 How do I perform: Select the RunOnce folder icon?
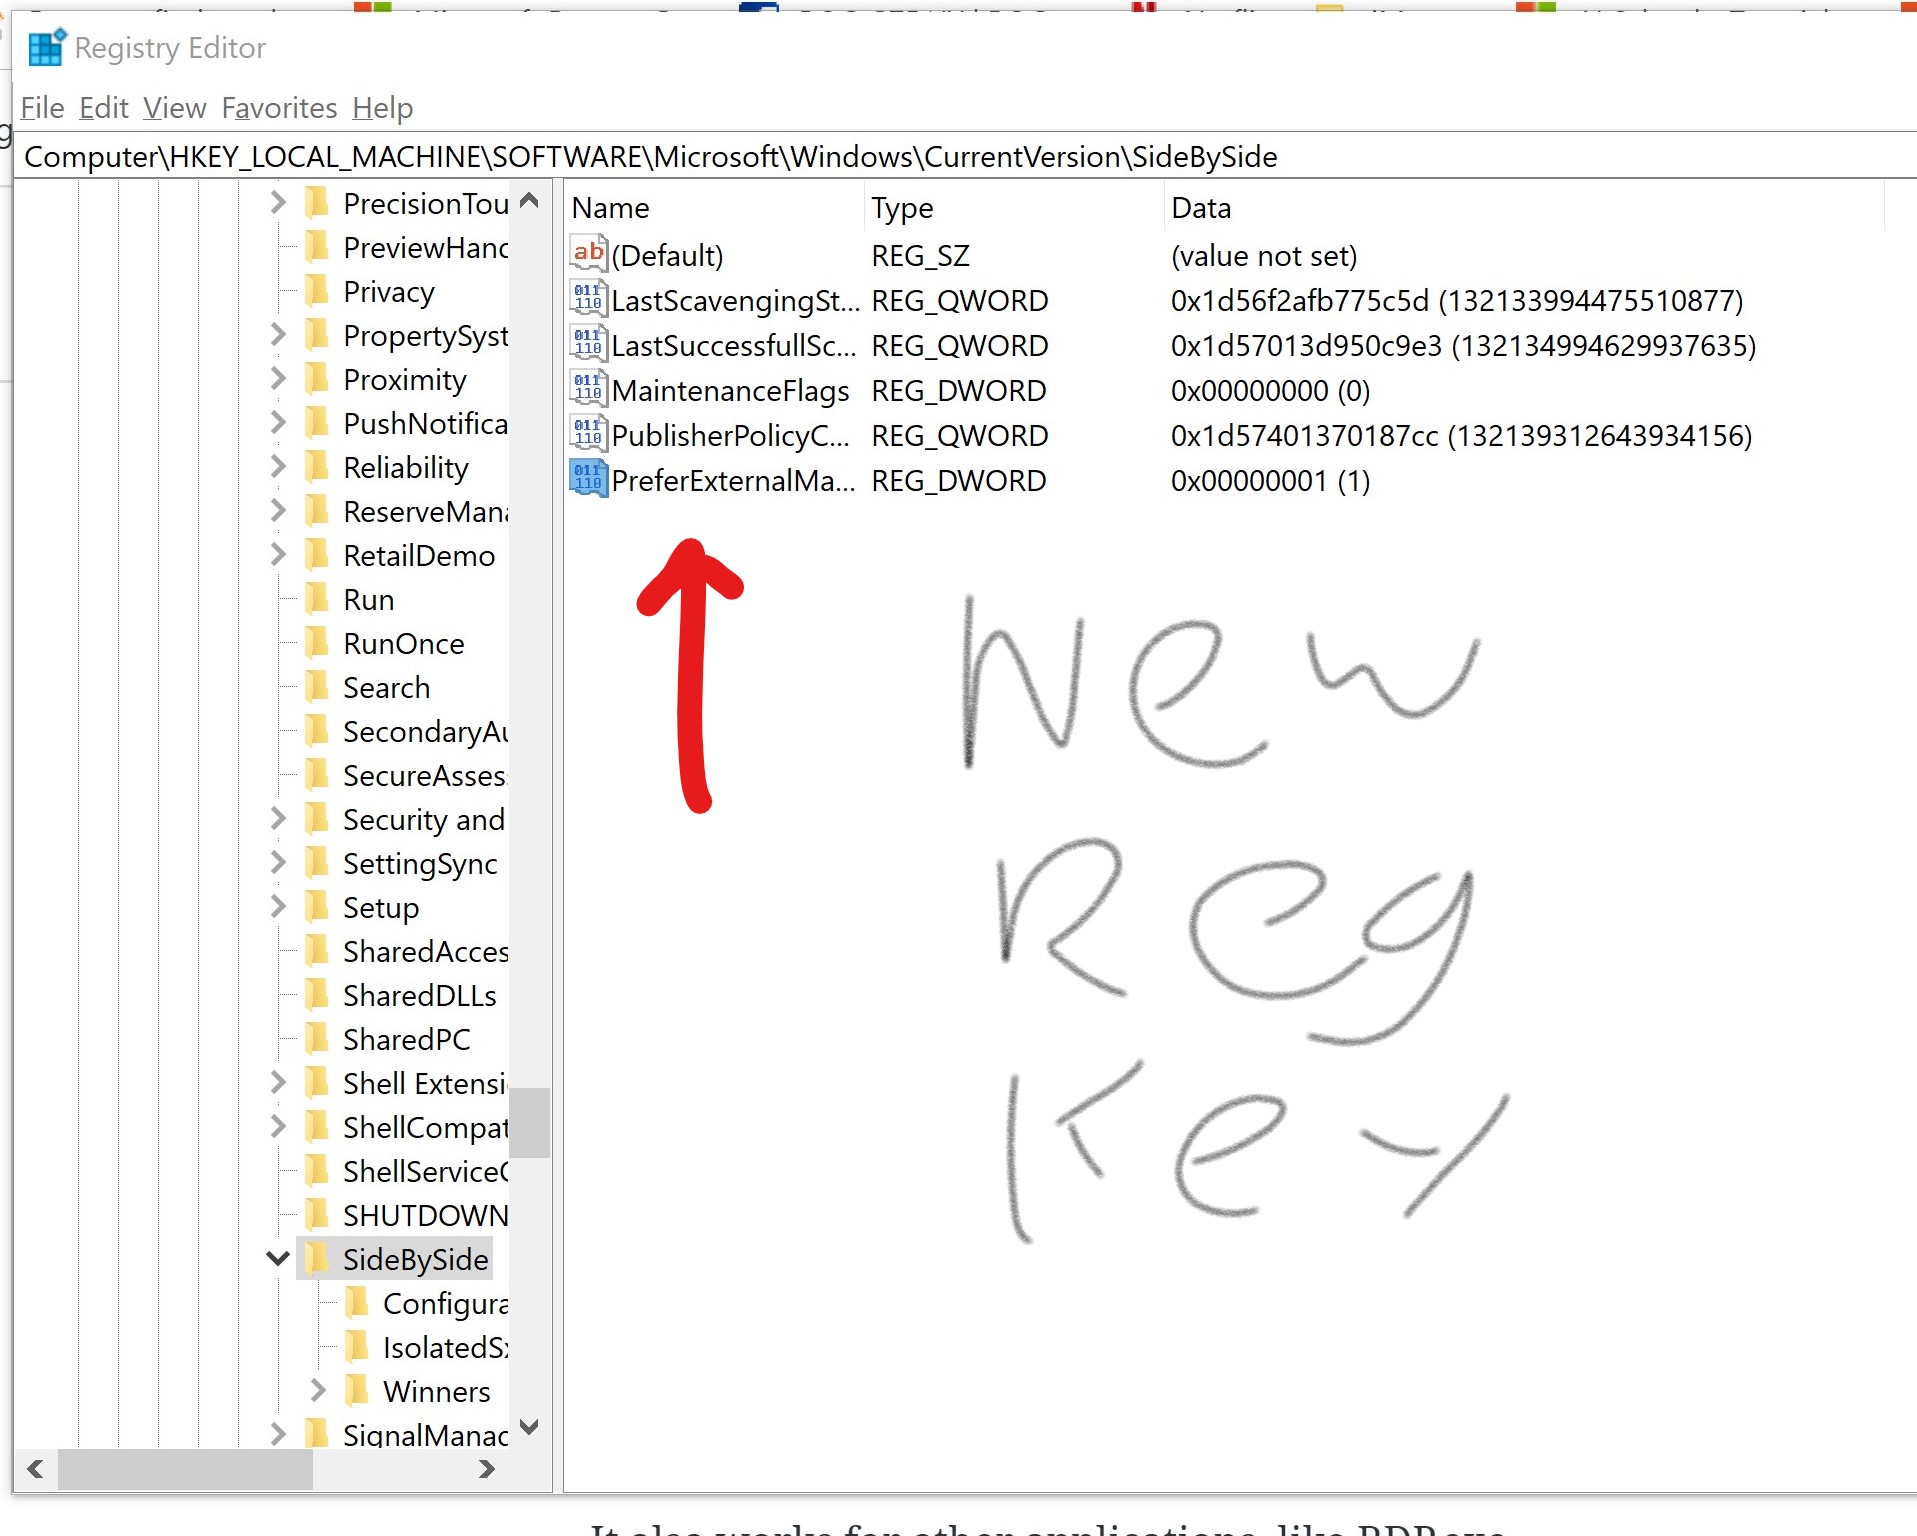click(x=317, y=642)
